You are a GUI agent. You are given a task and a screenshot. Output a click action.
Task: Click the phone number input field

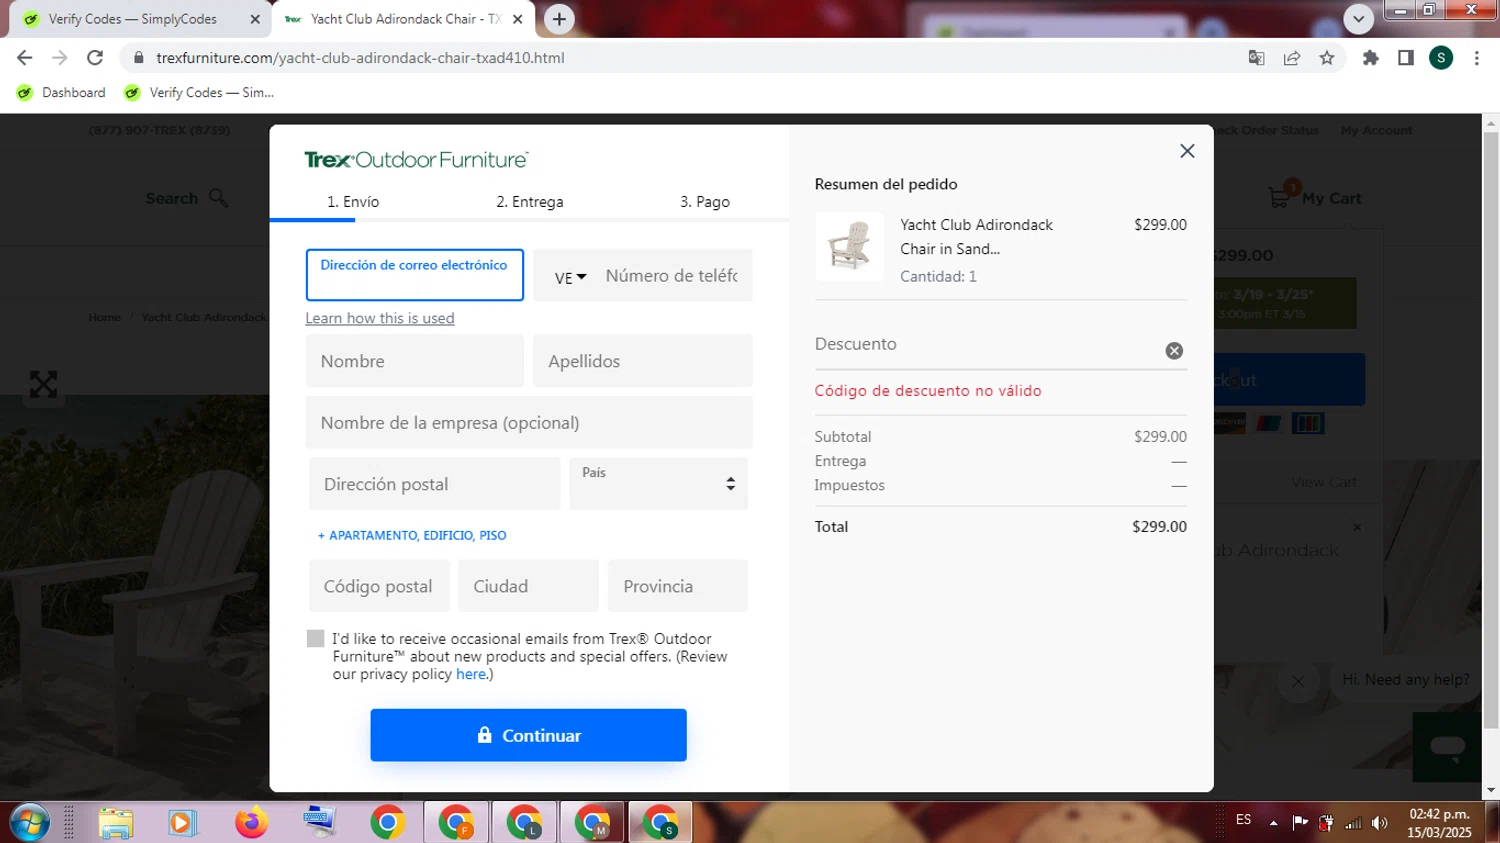pyautogui.click(x=672, y=275)
